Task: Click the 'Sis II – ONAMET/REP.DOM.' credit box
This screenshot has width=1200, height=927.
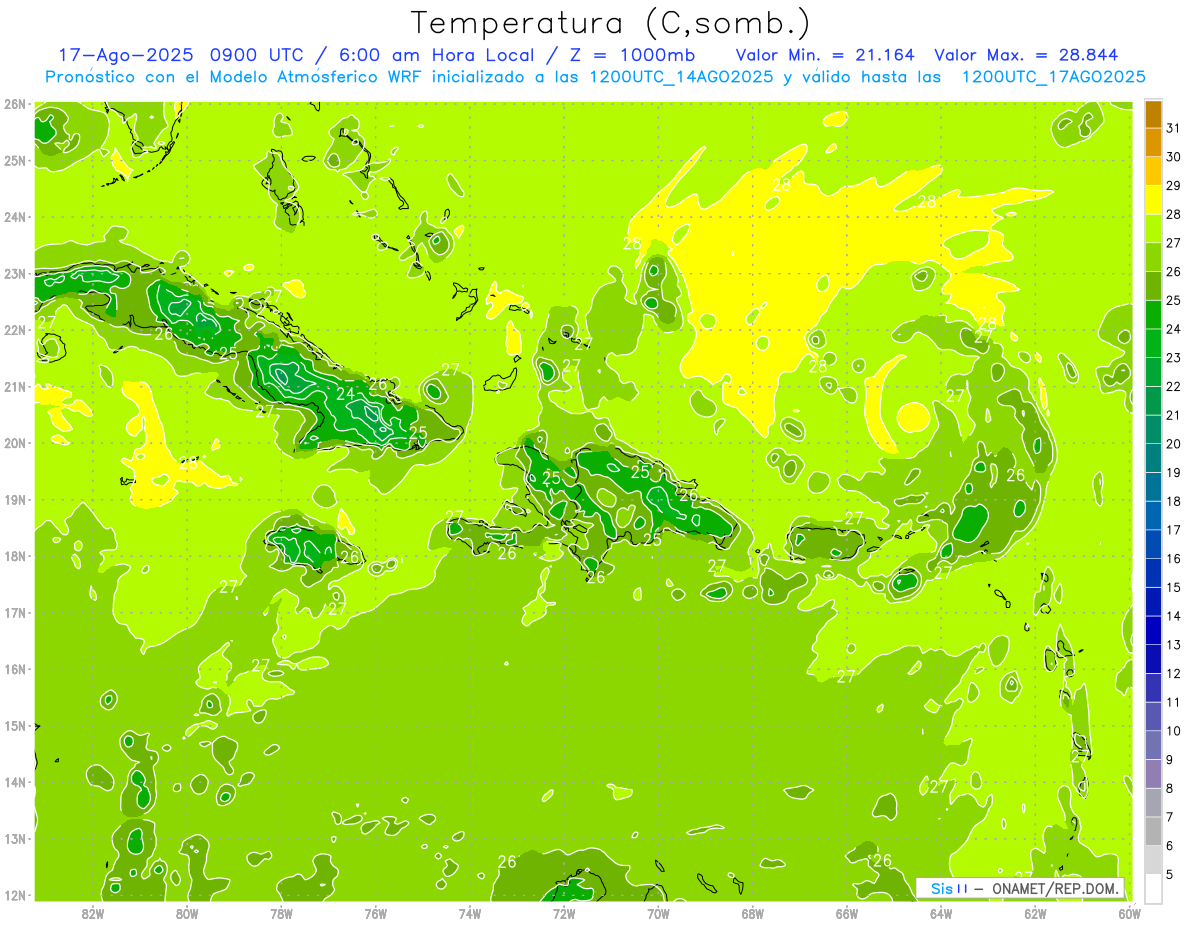Action: [x=1020, y=888]
